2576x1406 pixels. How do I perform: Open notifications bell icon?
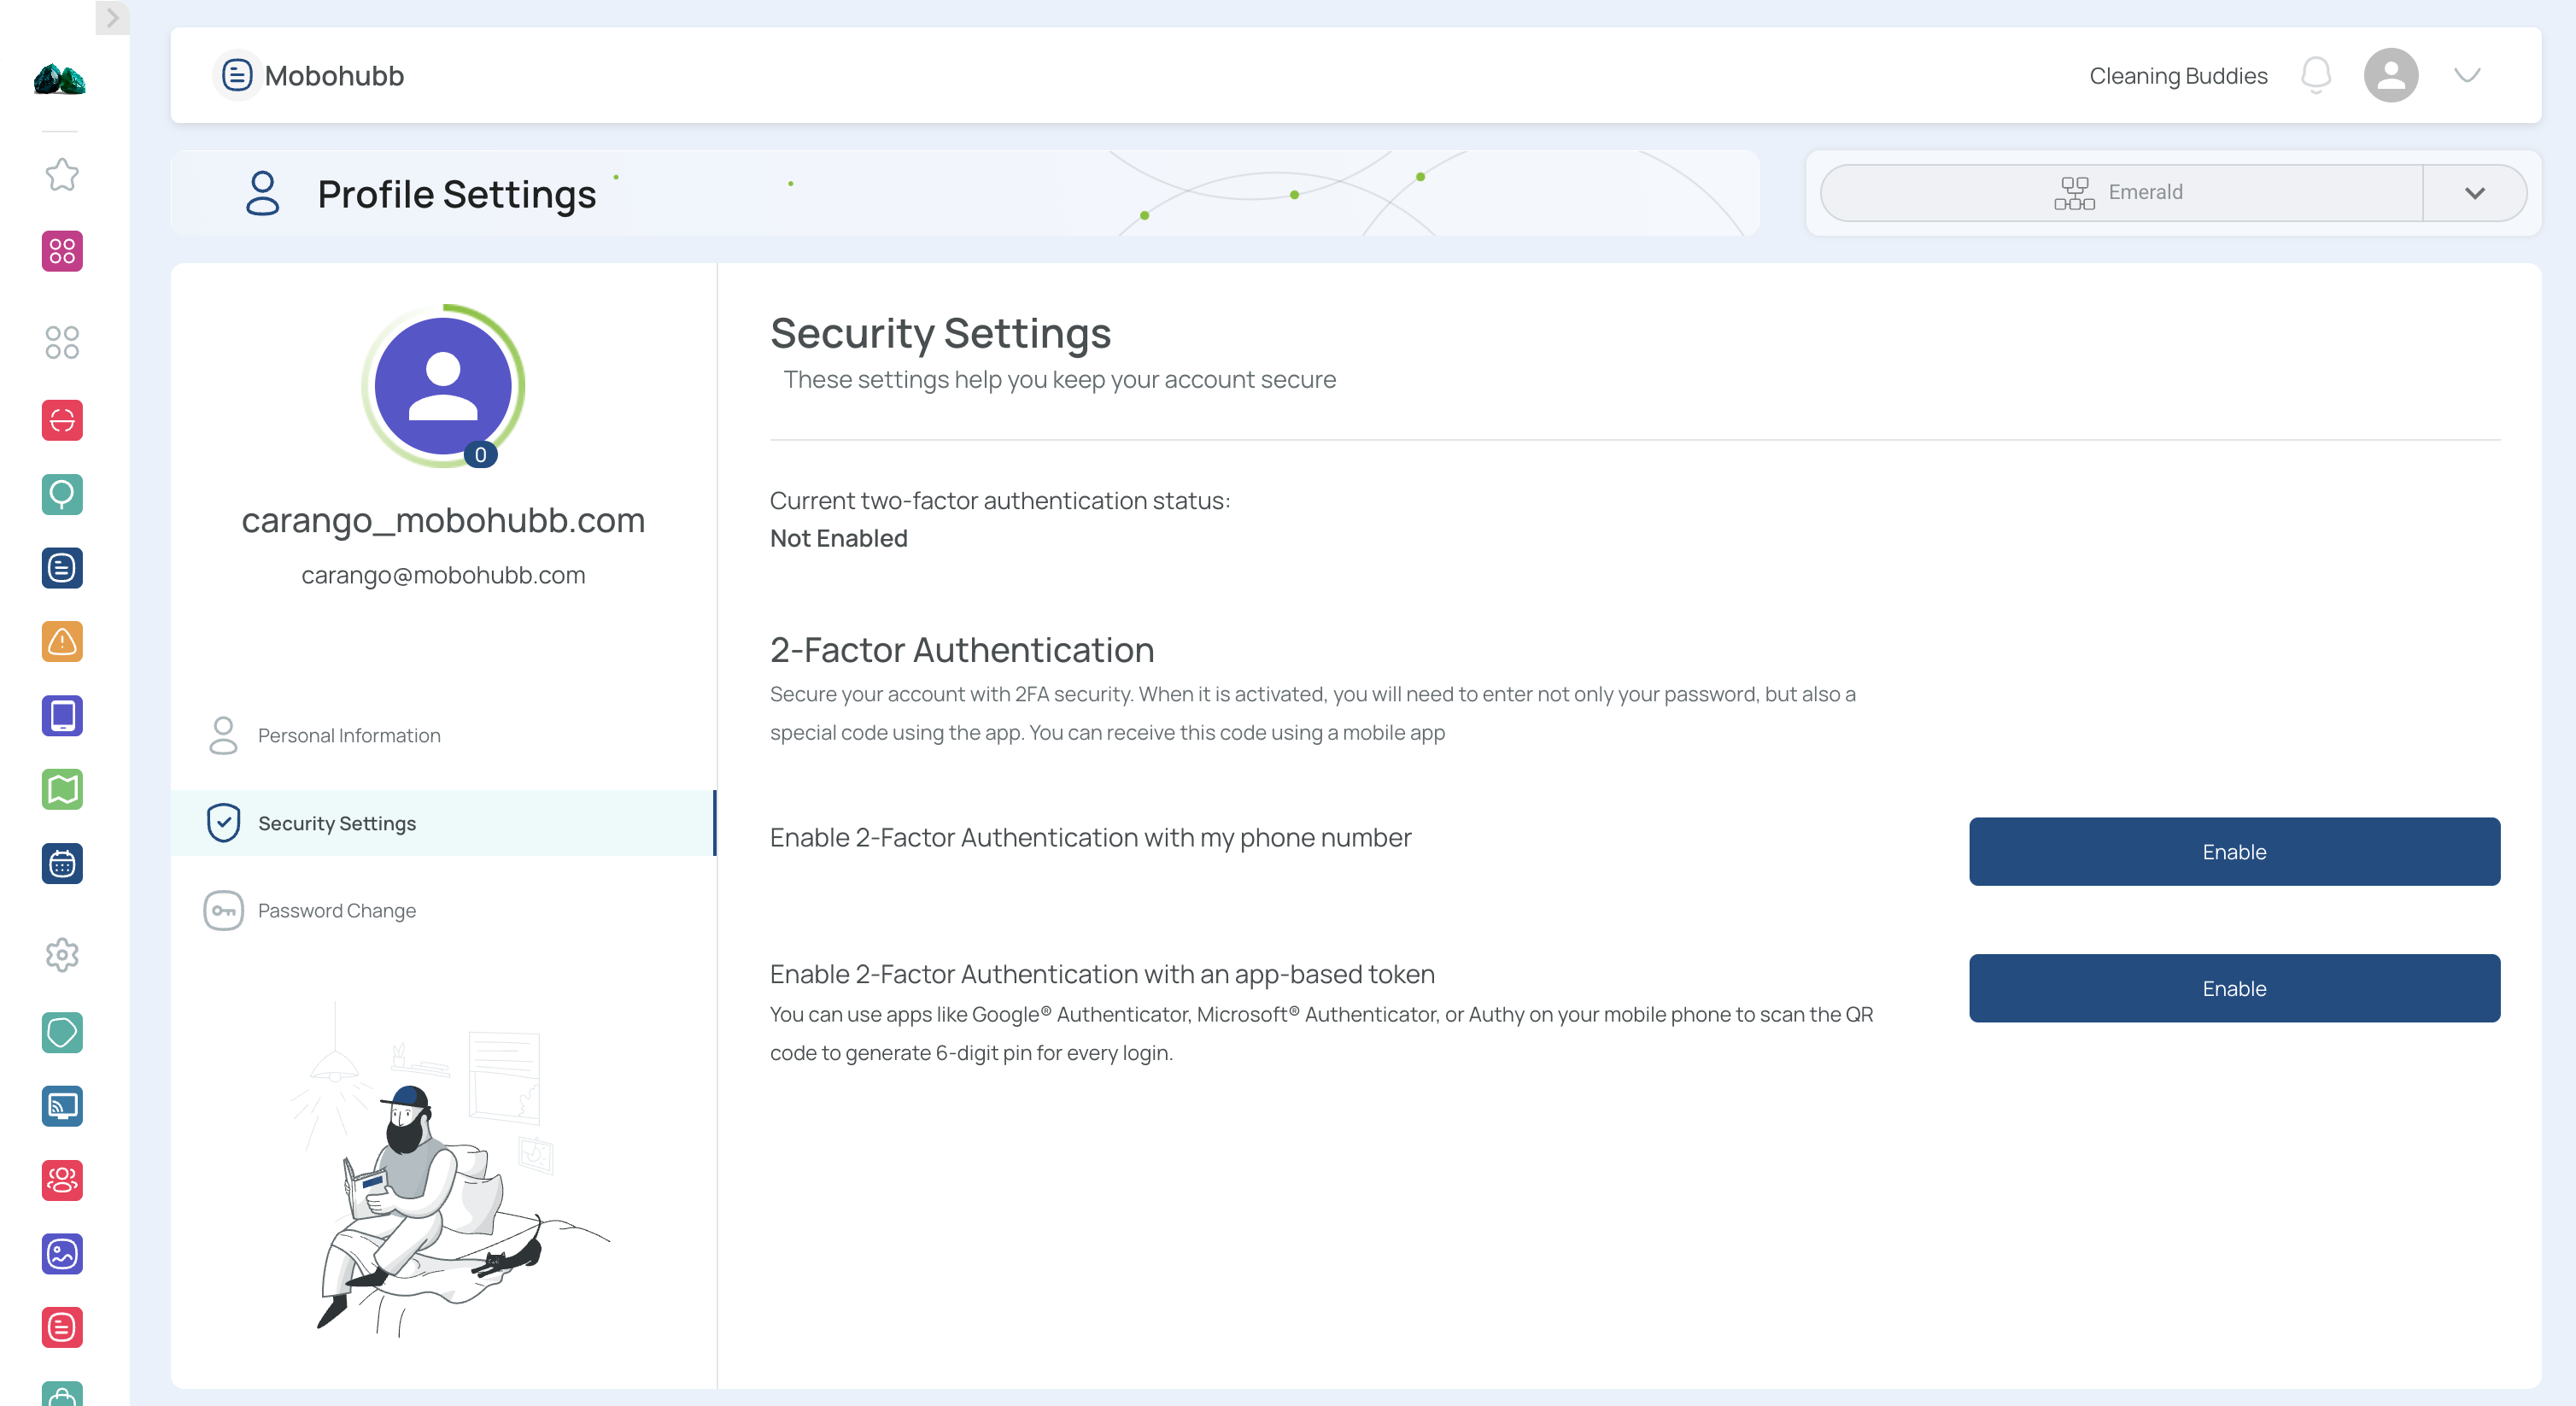tap(2316, 75)
